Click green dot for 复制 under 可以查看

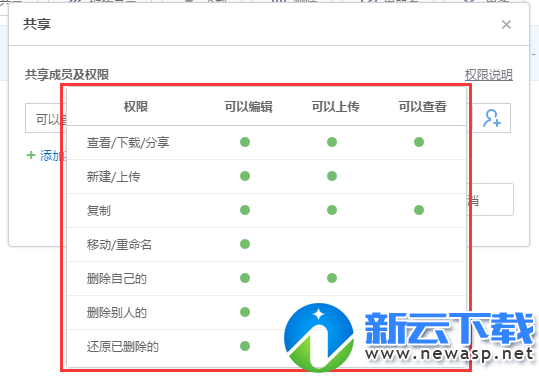(419, 210)
